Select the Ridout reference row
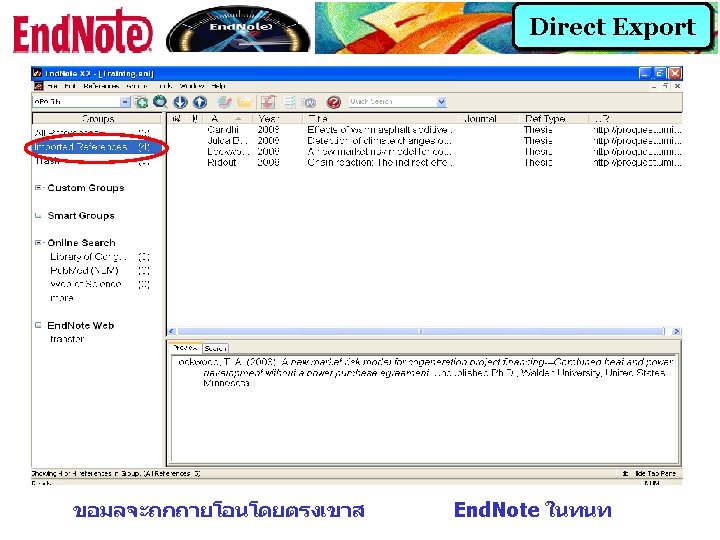The image size is (720, 540). (x=424, y=163)
